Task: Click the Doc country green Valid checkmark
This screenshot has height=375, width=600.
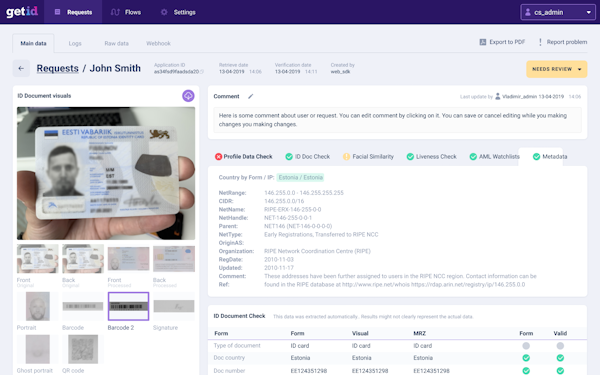Action: click(x=560, y=358)
